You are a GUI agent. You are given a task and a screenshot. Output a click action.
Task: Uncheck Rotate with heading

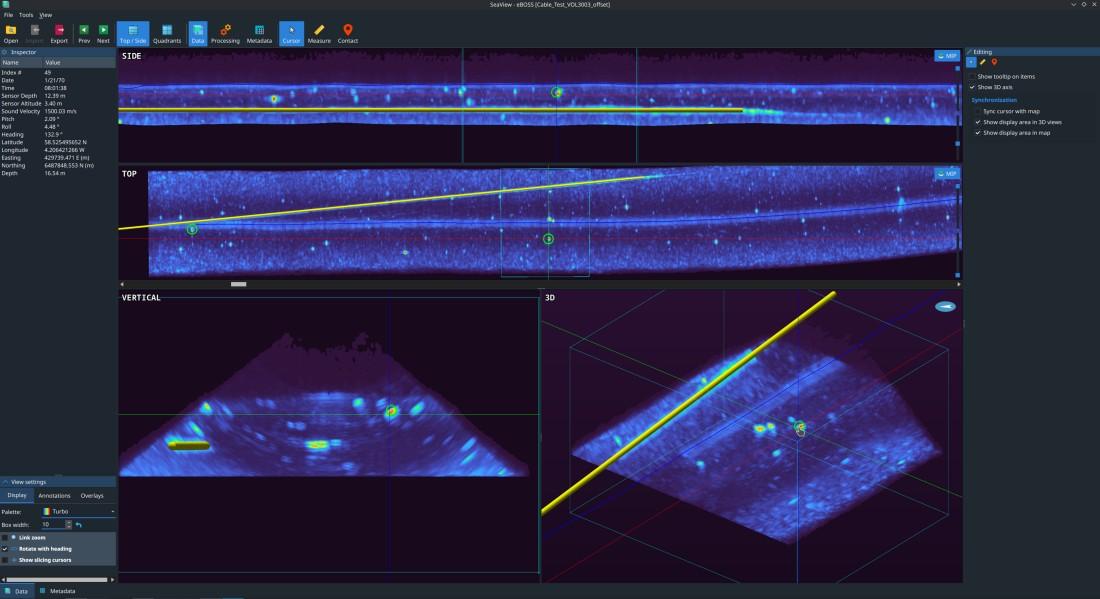coord(5,549)
